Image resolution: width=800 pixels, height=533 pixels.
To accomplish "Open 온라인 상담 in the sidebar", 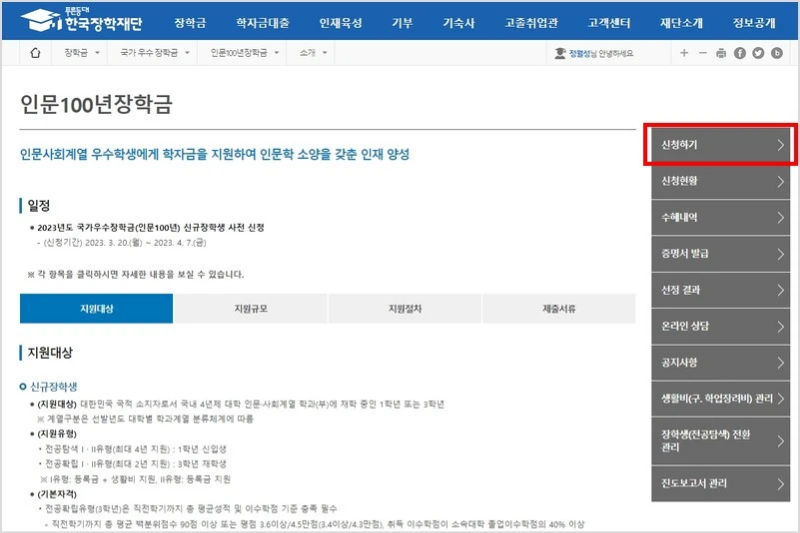I will pos(720,326).
